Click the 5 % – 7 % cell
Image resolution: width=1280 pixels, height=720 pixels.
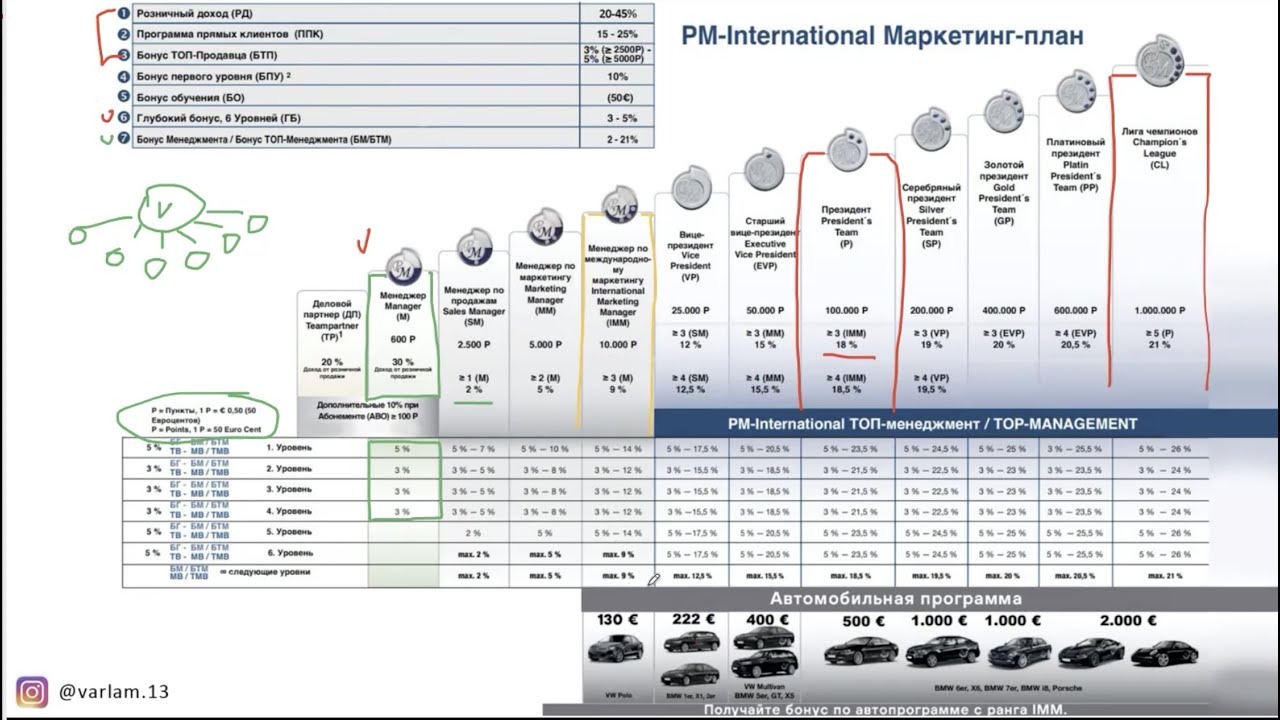(x=473, y=449)
